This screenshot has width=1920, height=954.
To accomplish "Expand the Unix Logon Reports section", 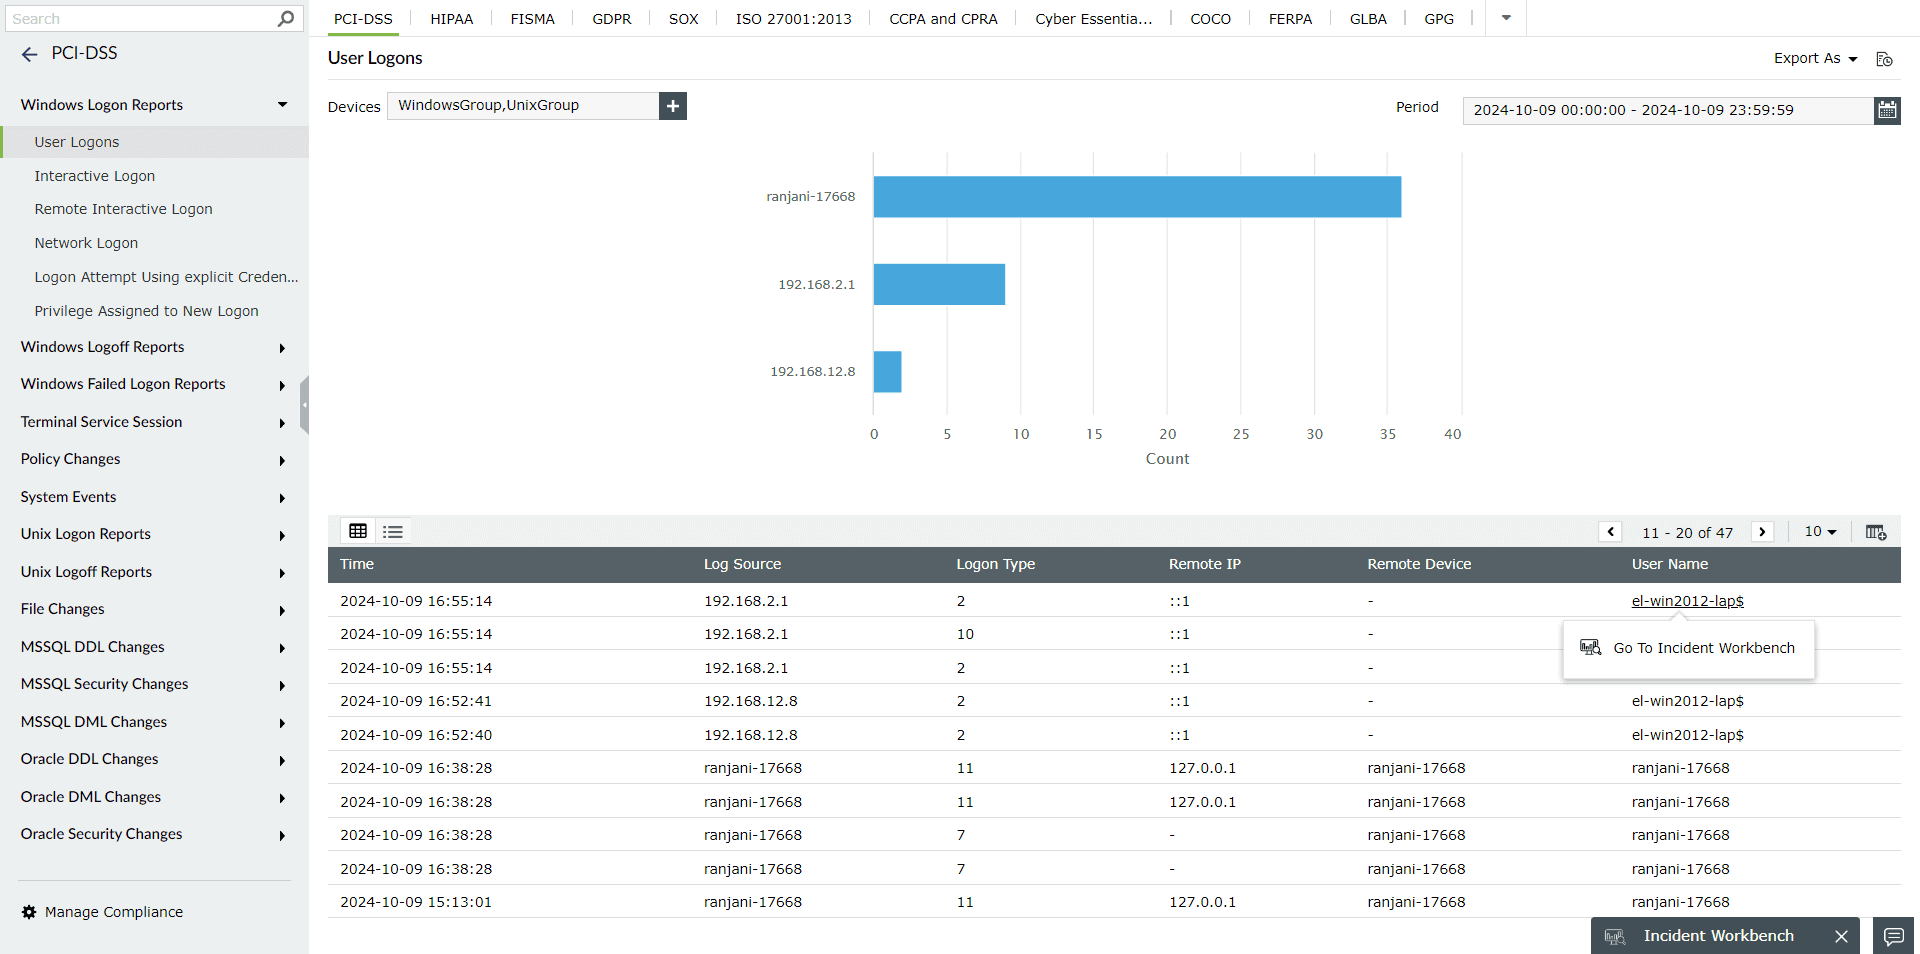I will (283, 535).
